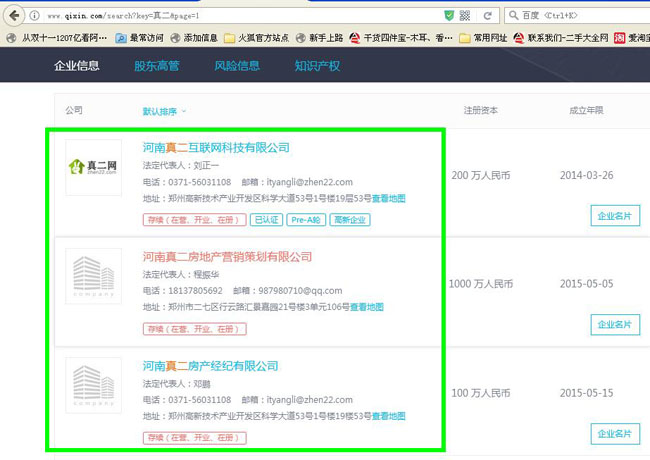This screenshot has height=460, width=650.
Task: View map for 郑州市二七区行云路 address
Action: click(x=367, y=307)
